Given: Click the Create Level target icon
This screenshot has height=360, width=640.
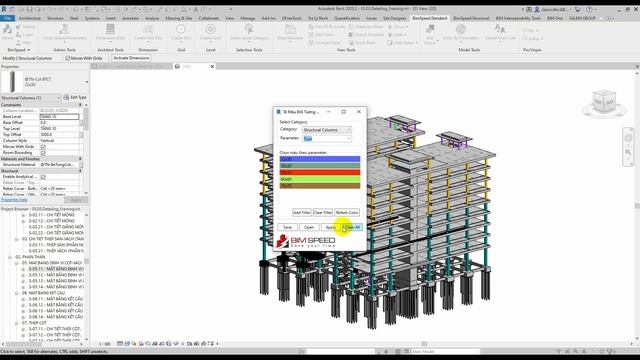Looking at the screenshot, I should point(210,29).
